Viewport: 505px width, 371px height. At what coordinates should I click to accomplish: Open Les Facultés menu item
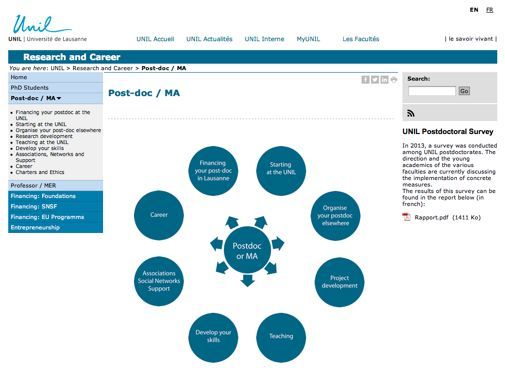(361, 39)
